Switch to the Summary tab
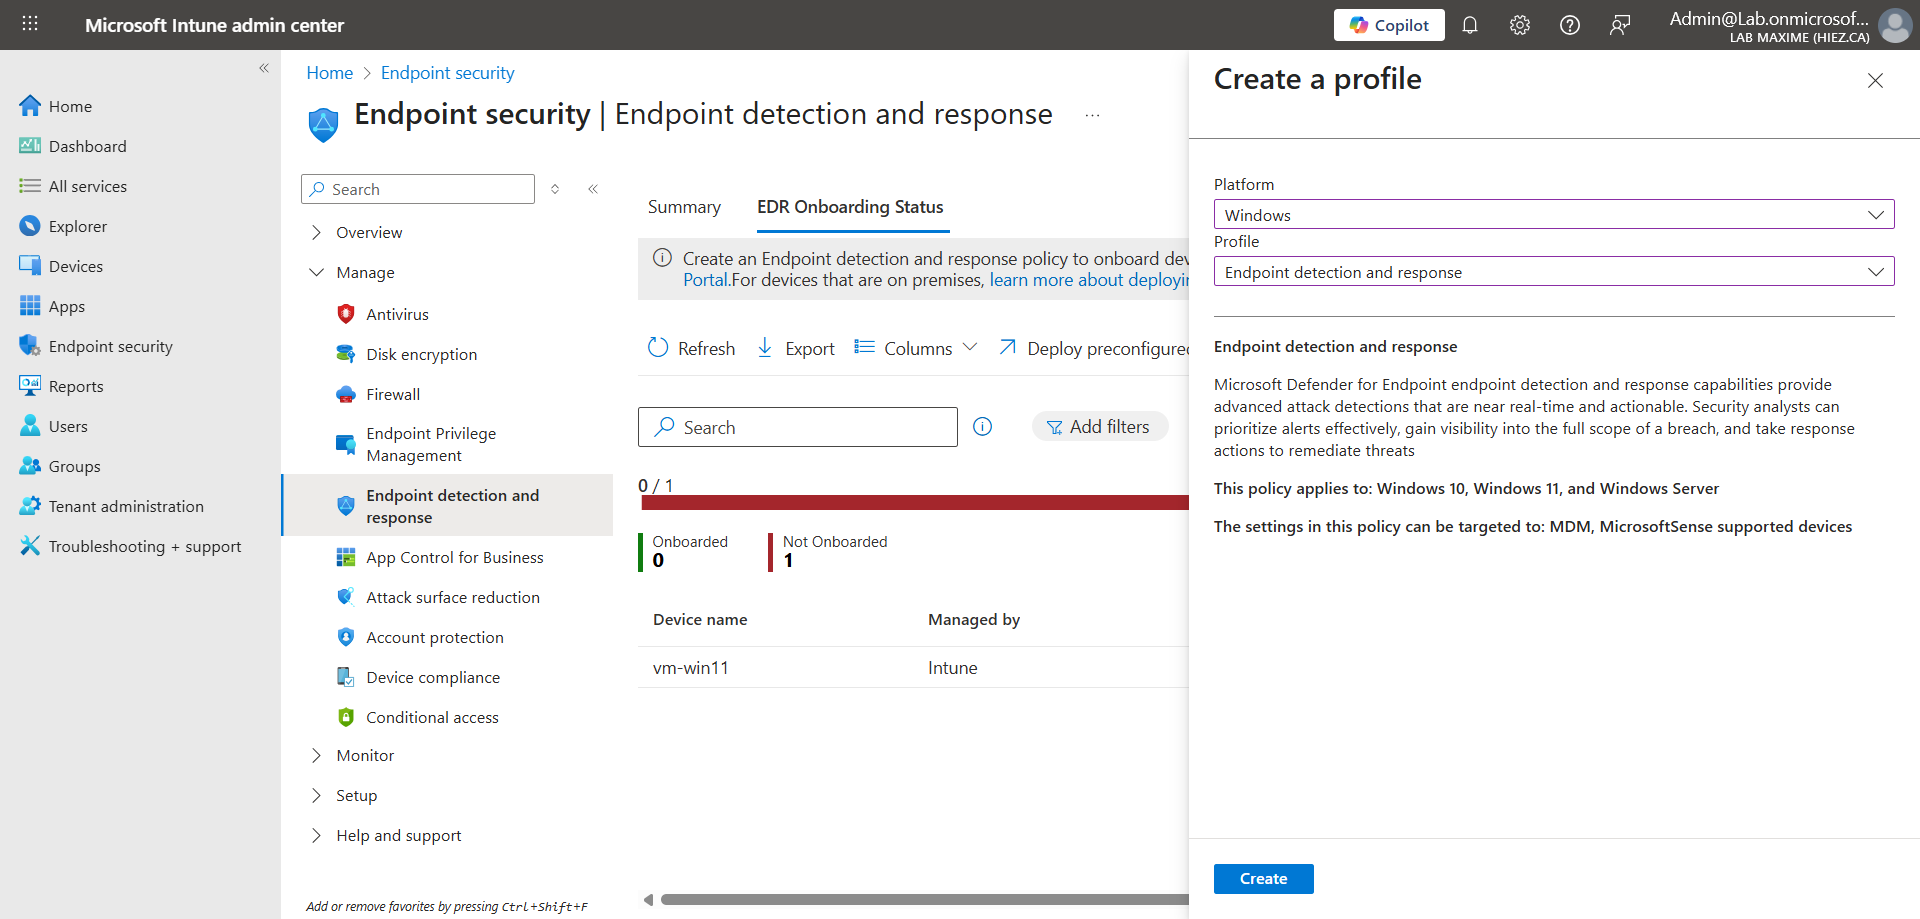 click(x=684, y=207)
